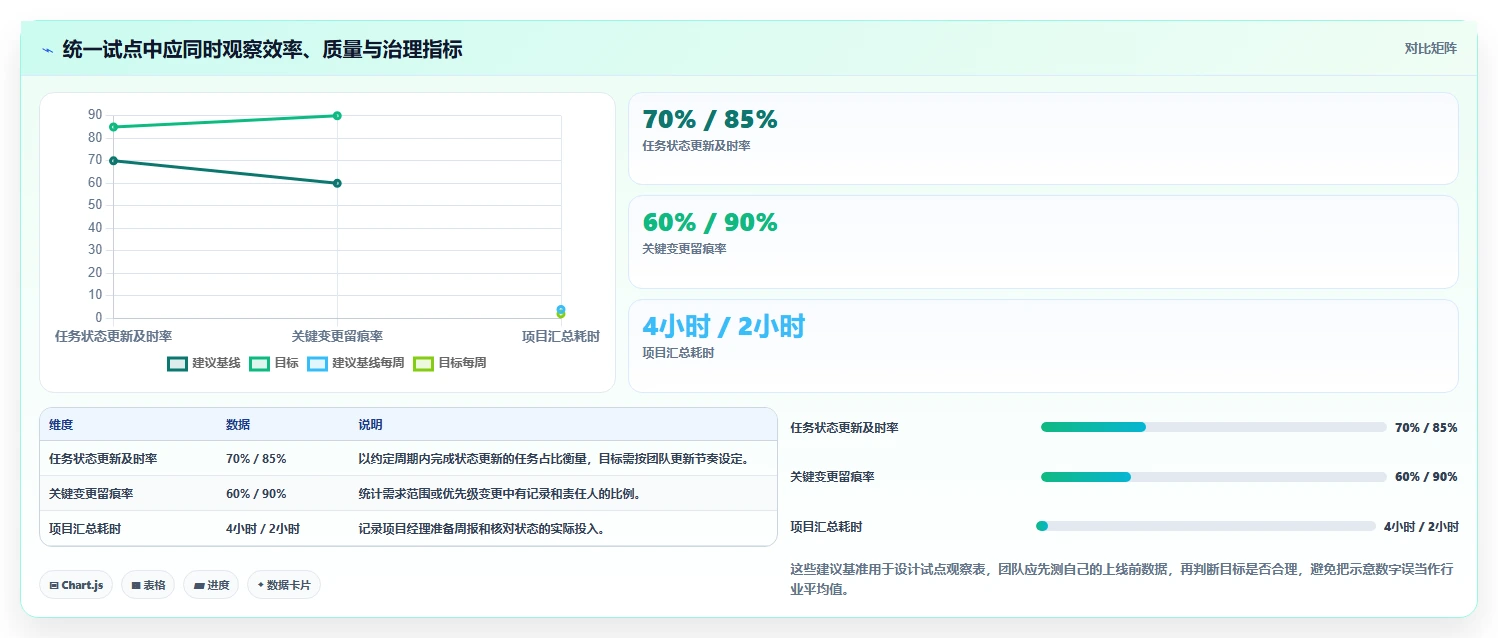
Task: Click the 对比矩阵 label in the header
Action: coord(1431,48)
